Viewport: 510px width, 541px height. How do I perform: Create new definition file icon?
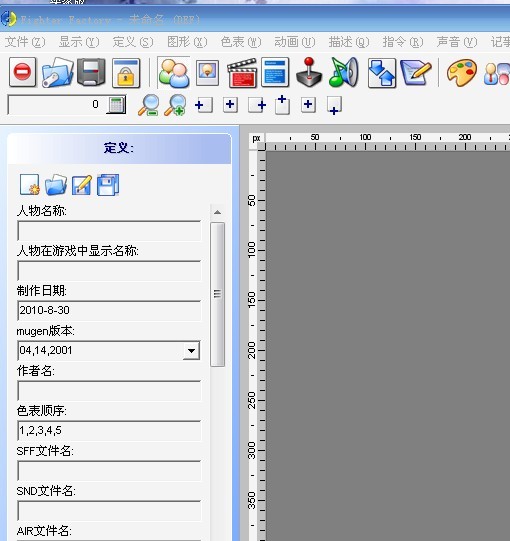click(x=30, y=185)
